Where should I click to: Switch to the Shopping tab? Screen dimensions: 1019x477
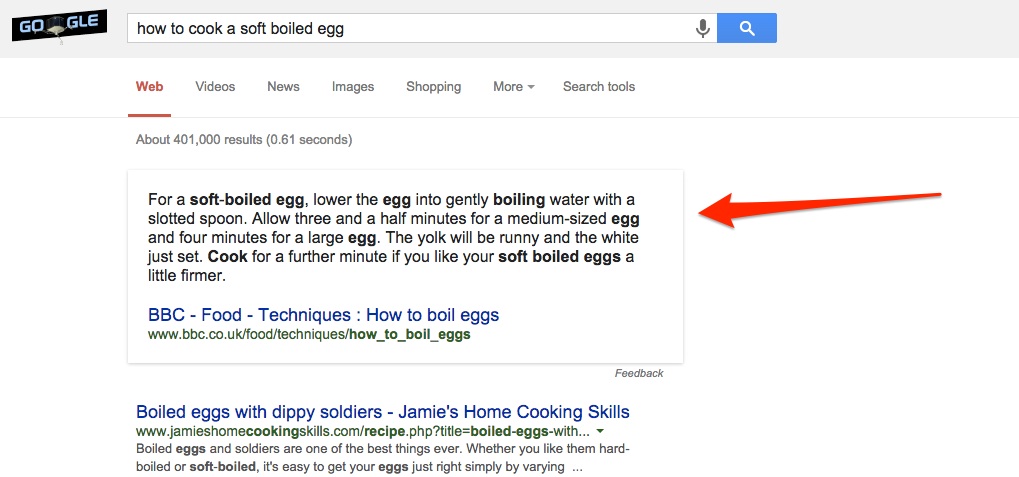433,87
